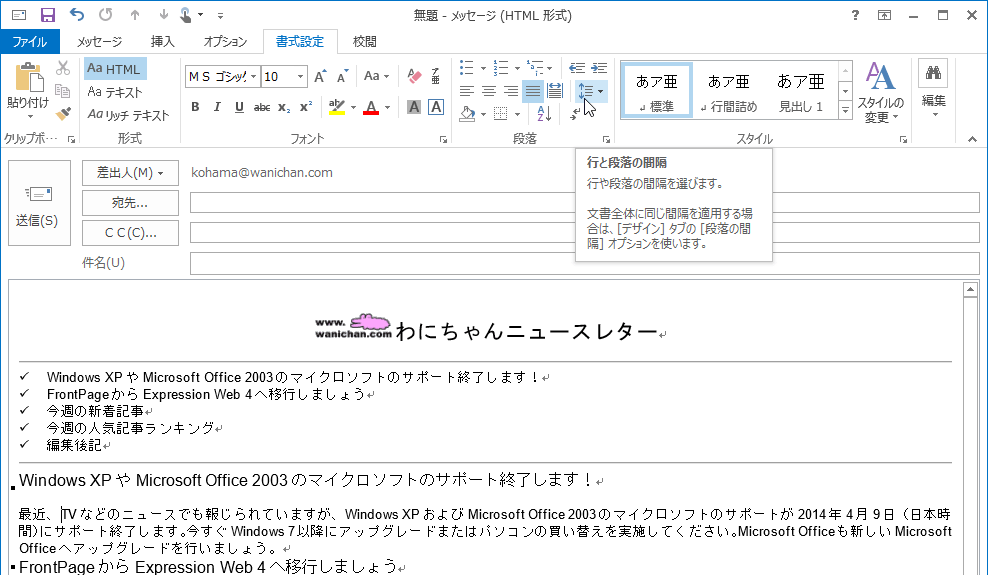Open numbered list style dropdown arrow
The width and height of the screenshot is (988, 575).
click(x=517, y=68)
